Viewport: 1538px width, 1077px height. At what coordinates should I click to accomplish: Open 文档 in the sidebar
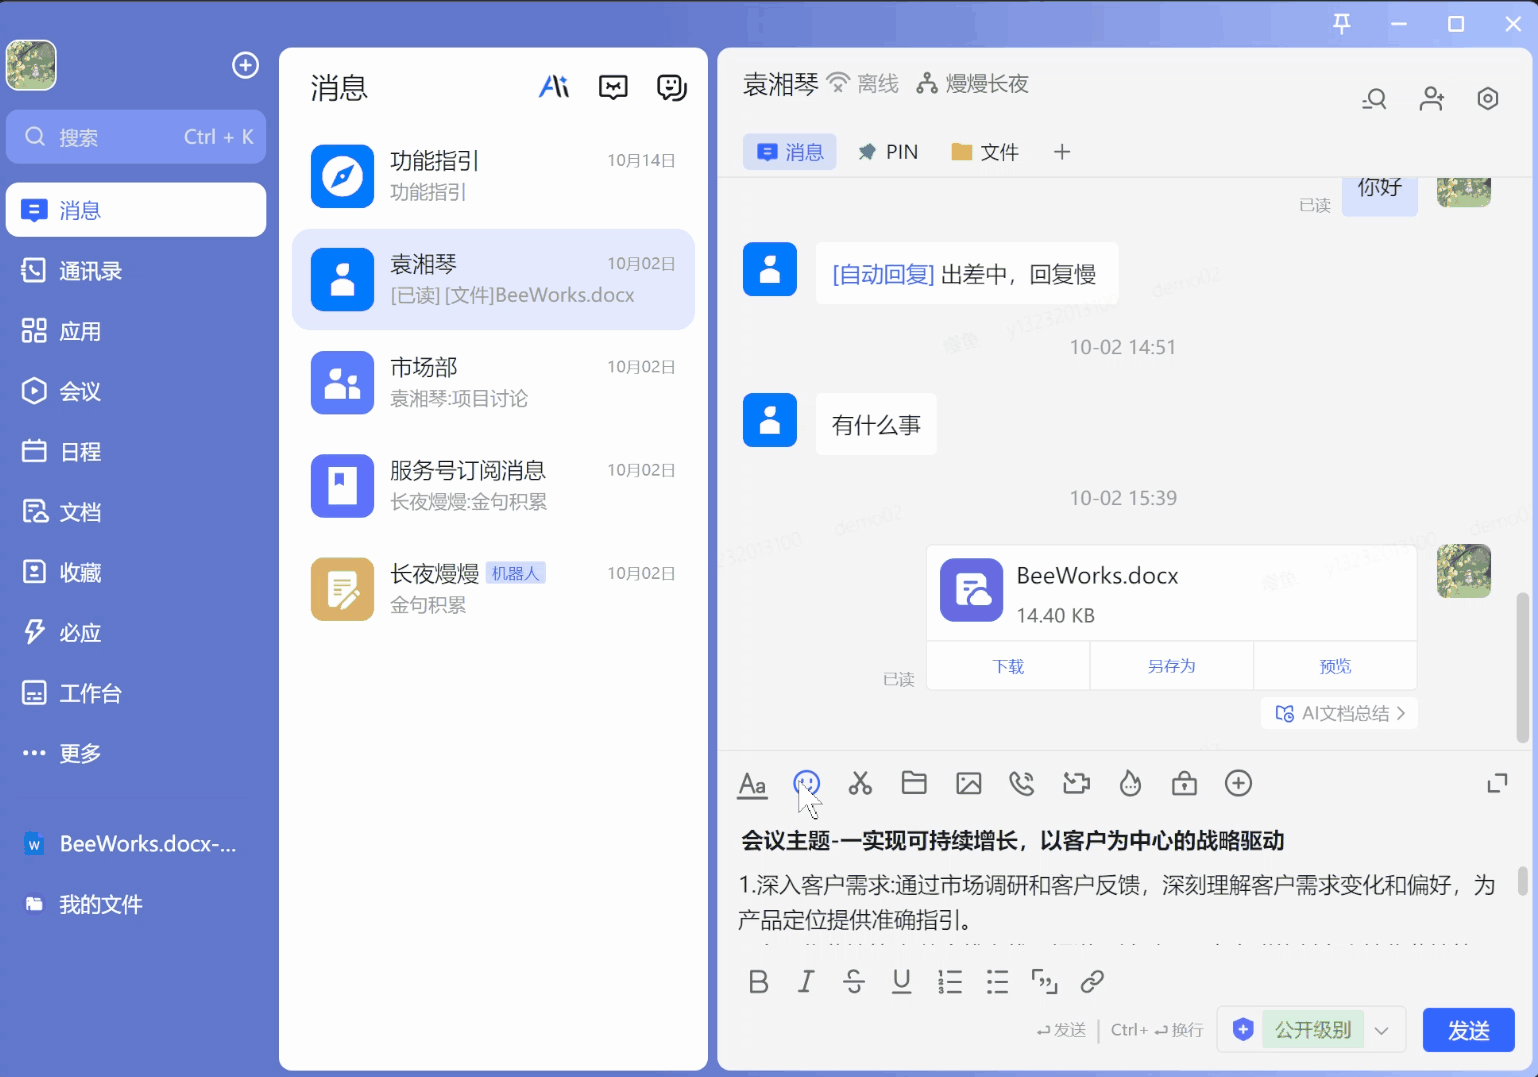click(x=136, y=512)
